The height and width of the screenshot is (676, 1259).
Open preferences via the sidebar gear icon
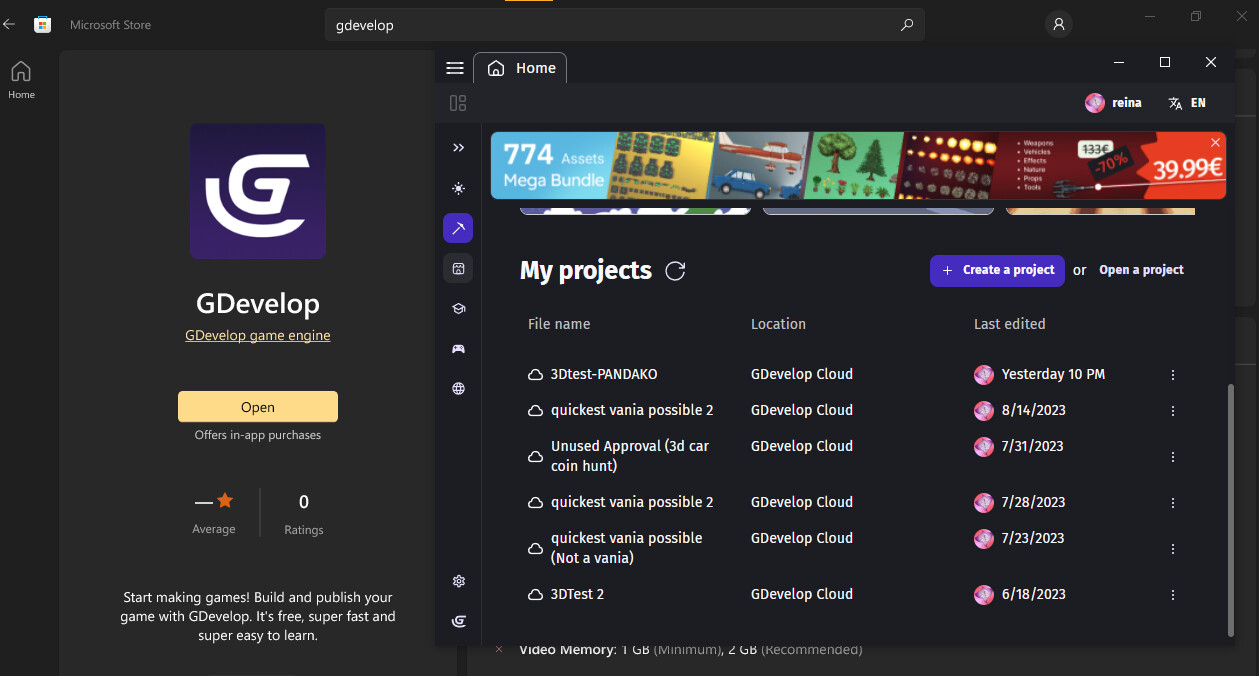click(458, 581)
